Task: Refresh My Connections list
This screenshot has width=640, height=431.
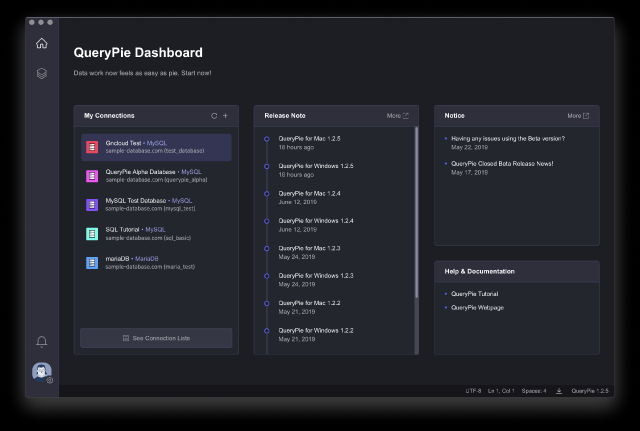Action: click(x=214, y=116)
